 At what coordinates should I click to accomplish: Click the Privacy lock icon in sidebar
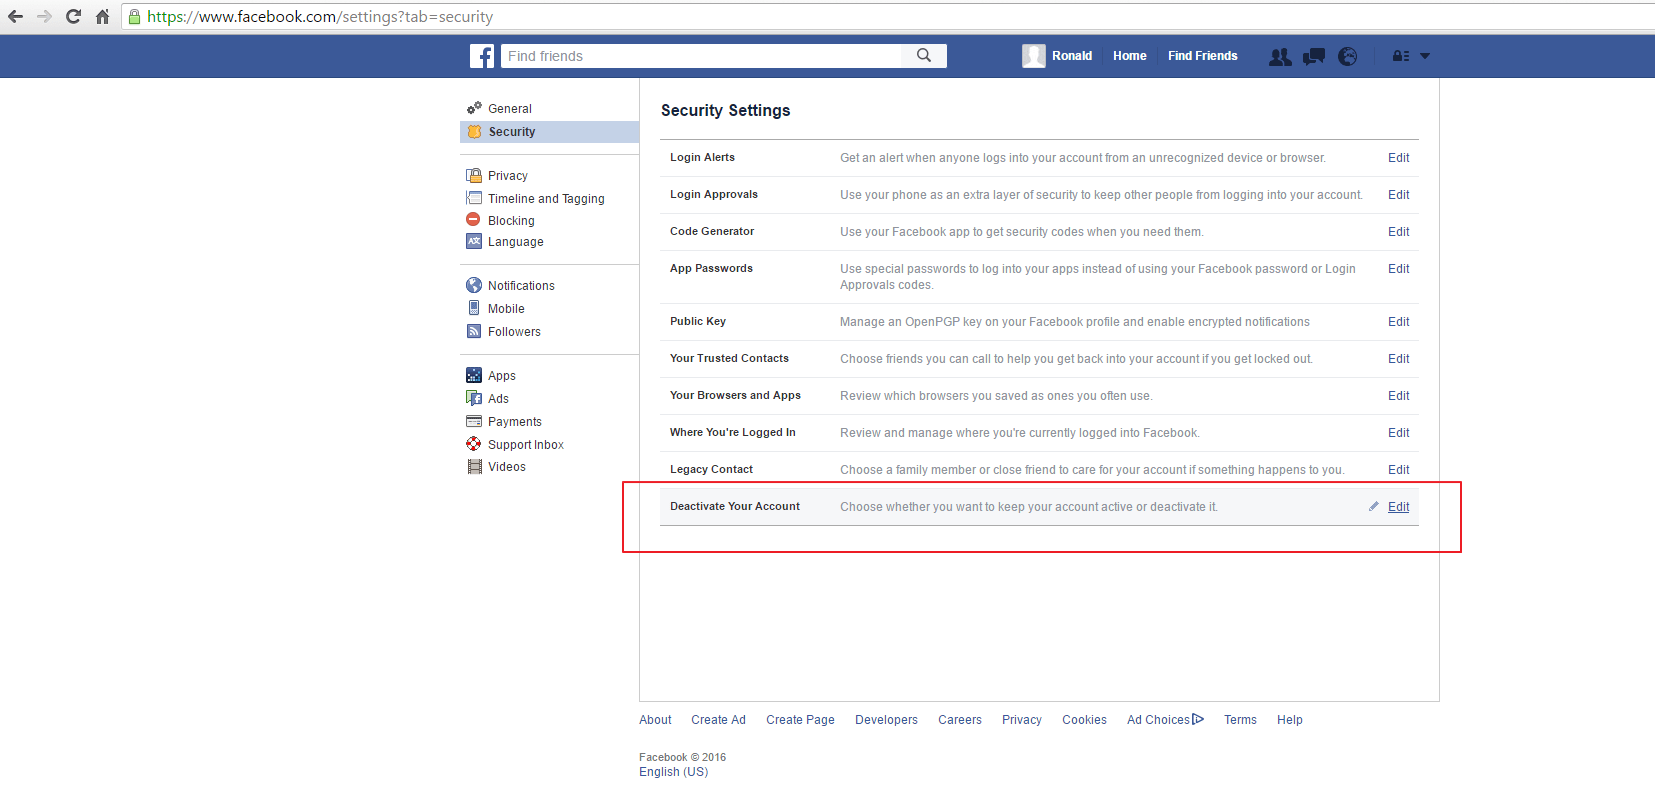point(474,175)
